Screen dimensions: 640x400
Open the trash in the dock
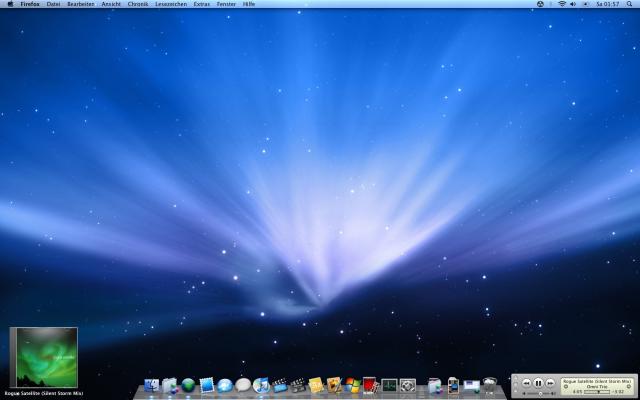(490, 385)
